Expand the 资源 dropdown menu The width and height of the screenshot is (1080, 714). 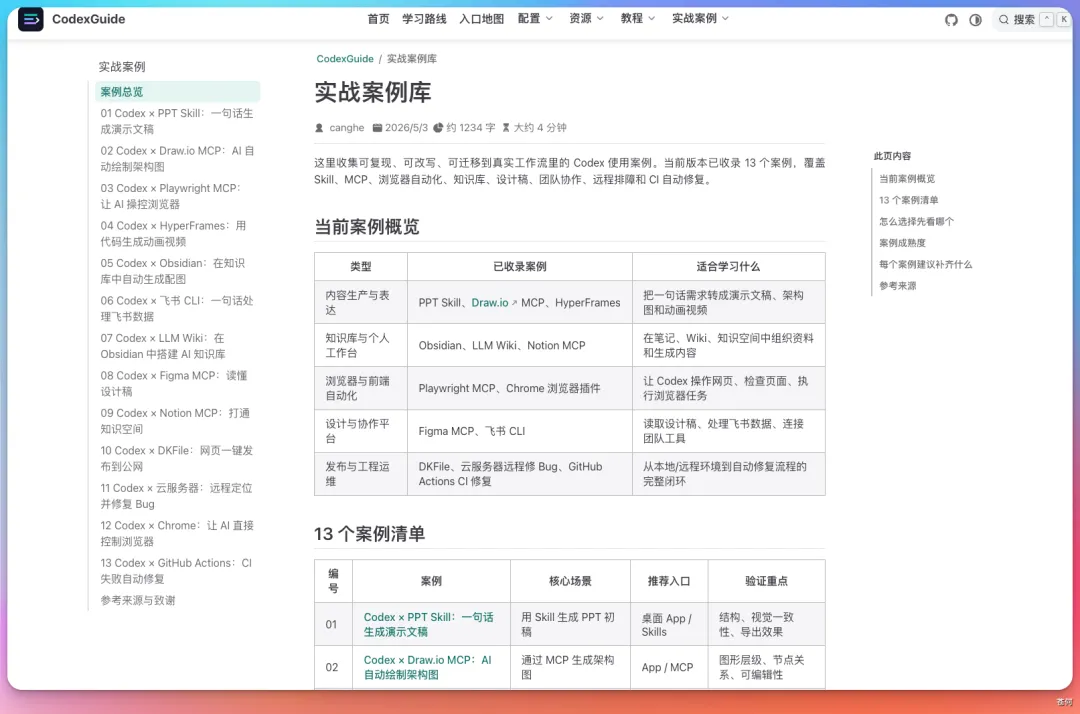point(586,19)
